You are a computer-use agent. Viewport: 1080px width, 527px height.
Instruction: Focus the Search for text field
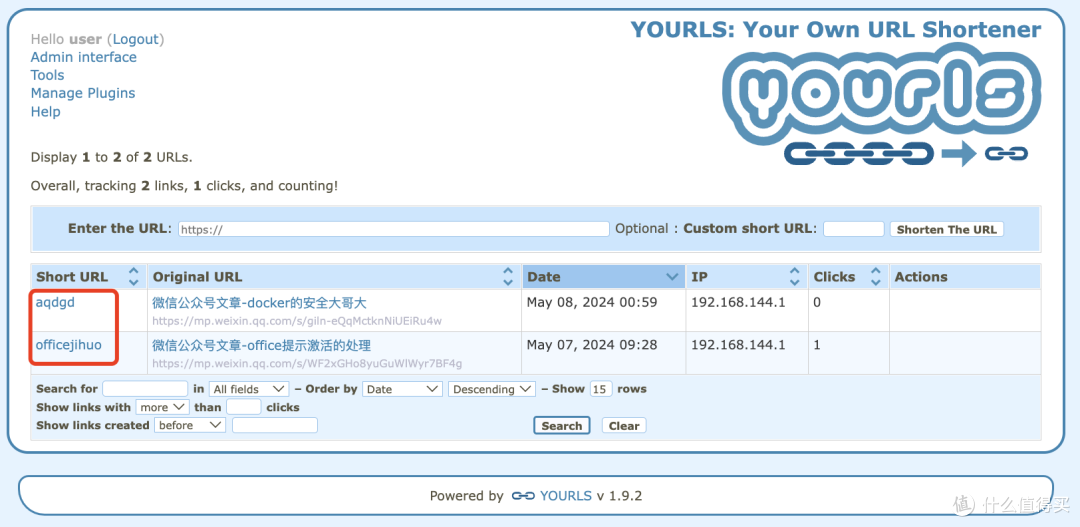pos(145,389)
